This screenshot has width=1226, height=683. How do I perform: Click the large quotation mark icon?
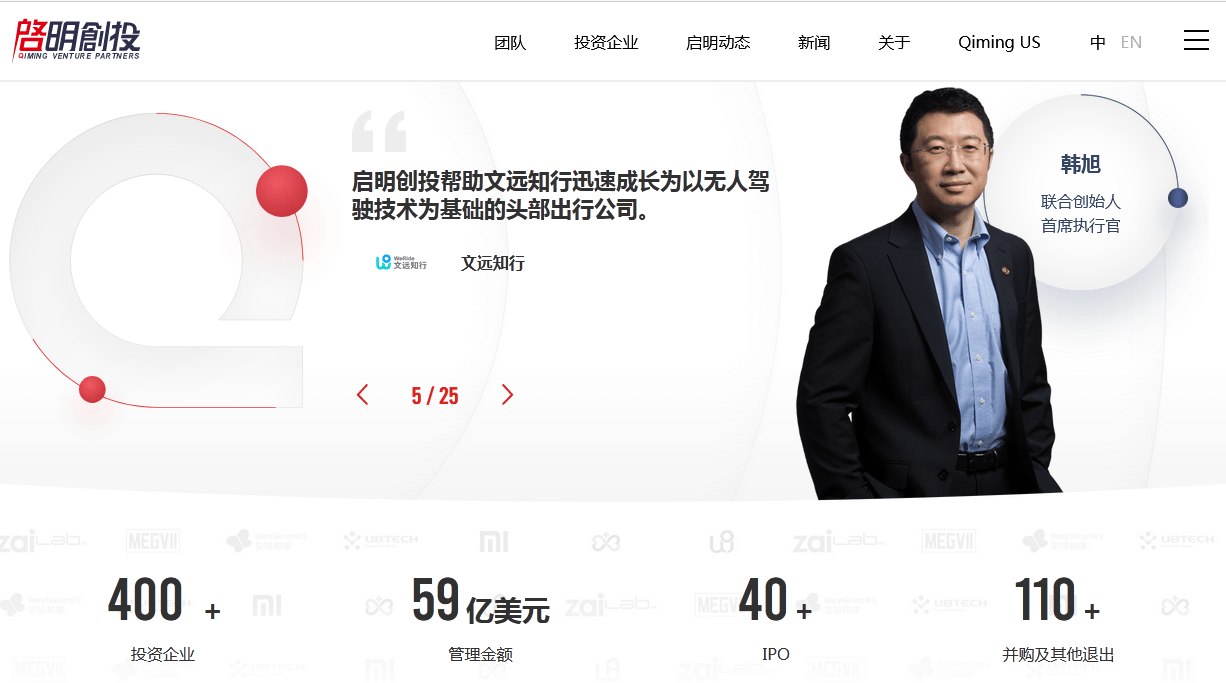(x=379, y=131)
